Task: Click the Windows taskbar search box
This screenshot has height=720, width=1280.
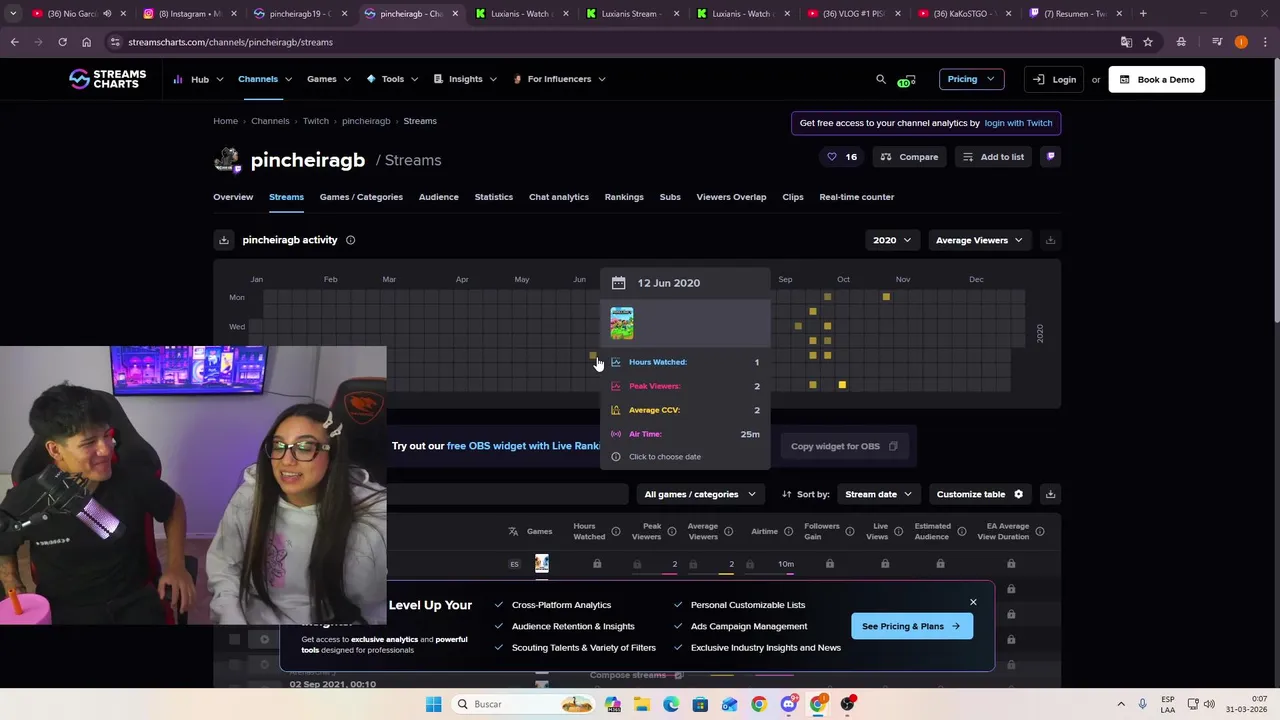Action: 523,704
